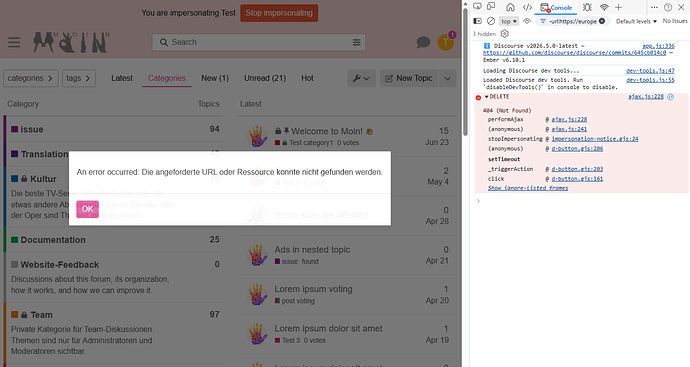Open DevTools Welcome home icon
The height and width of the screenshot is (367, 690).
pyautogui.click(x=510, y=7)
